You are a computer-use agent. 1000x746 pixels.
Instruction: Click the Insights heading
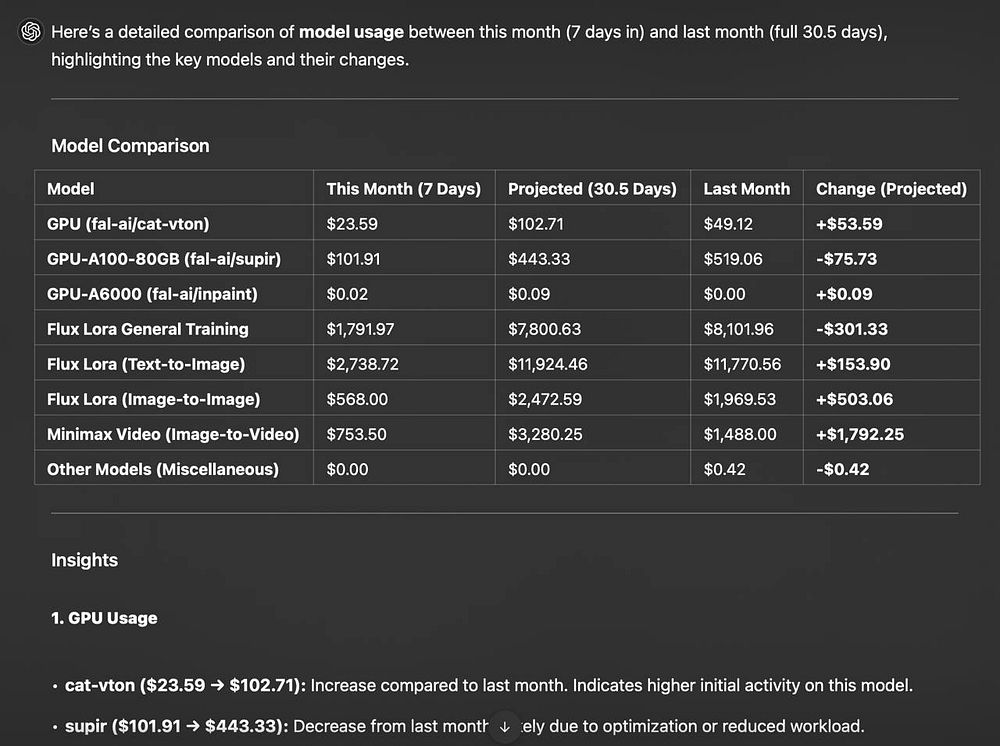[84, 560]
